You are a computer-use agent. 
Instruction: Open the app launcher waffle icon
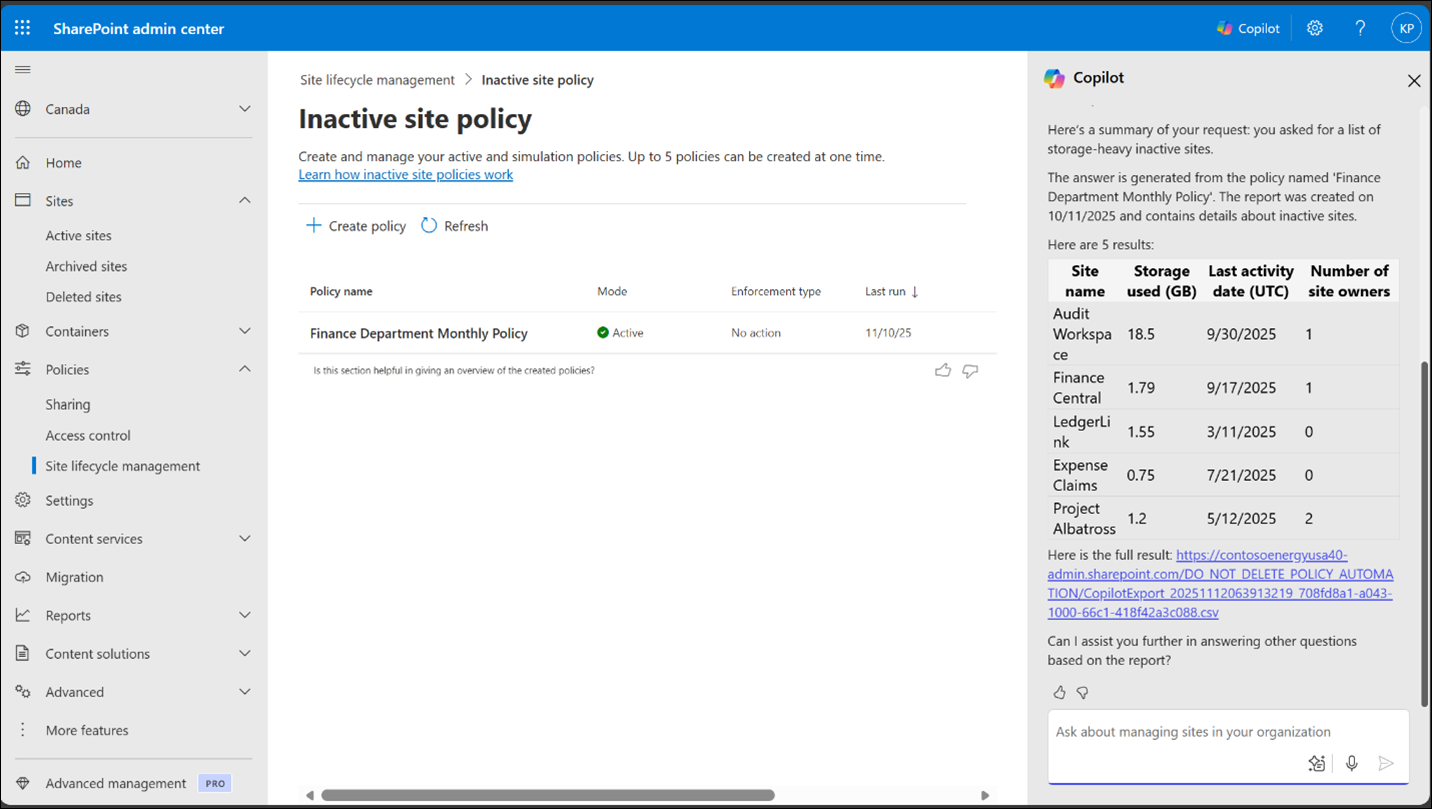coord(22,27)
